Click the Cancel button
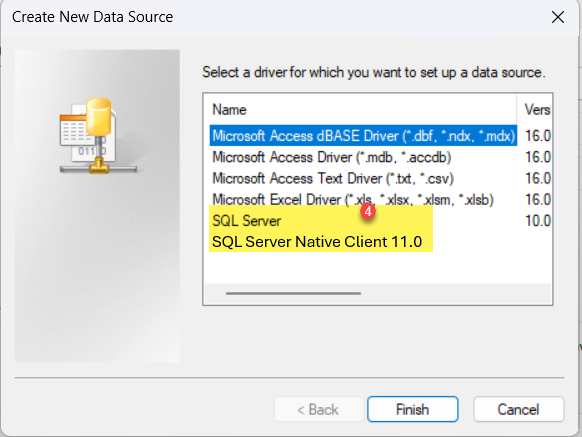The height and width of the screenshot is (437, 582). coord(519,410)
